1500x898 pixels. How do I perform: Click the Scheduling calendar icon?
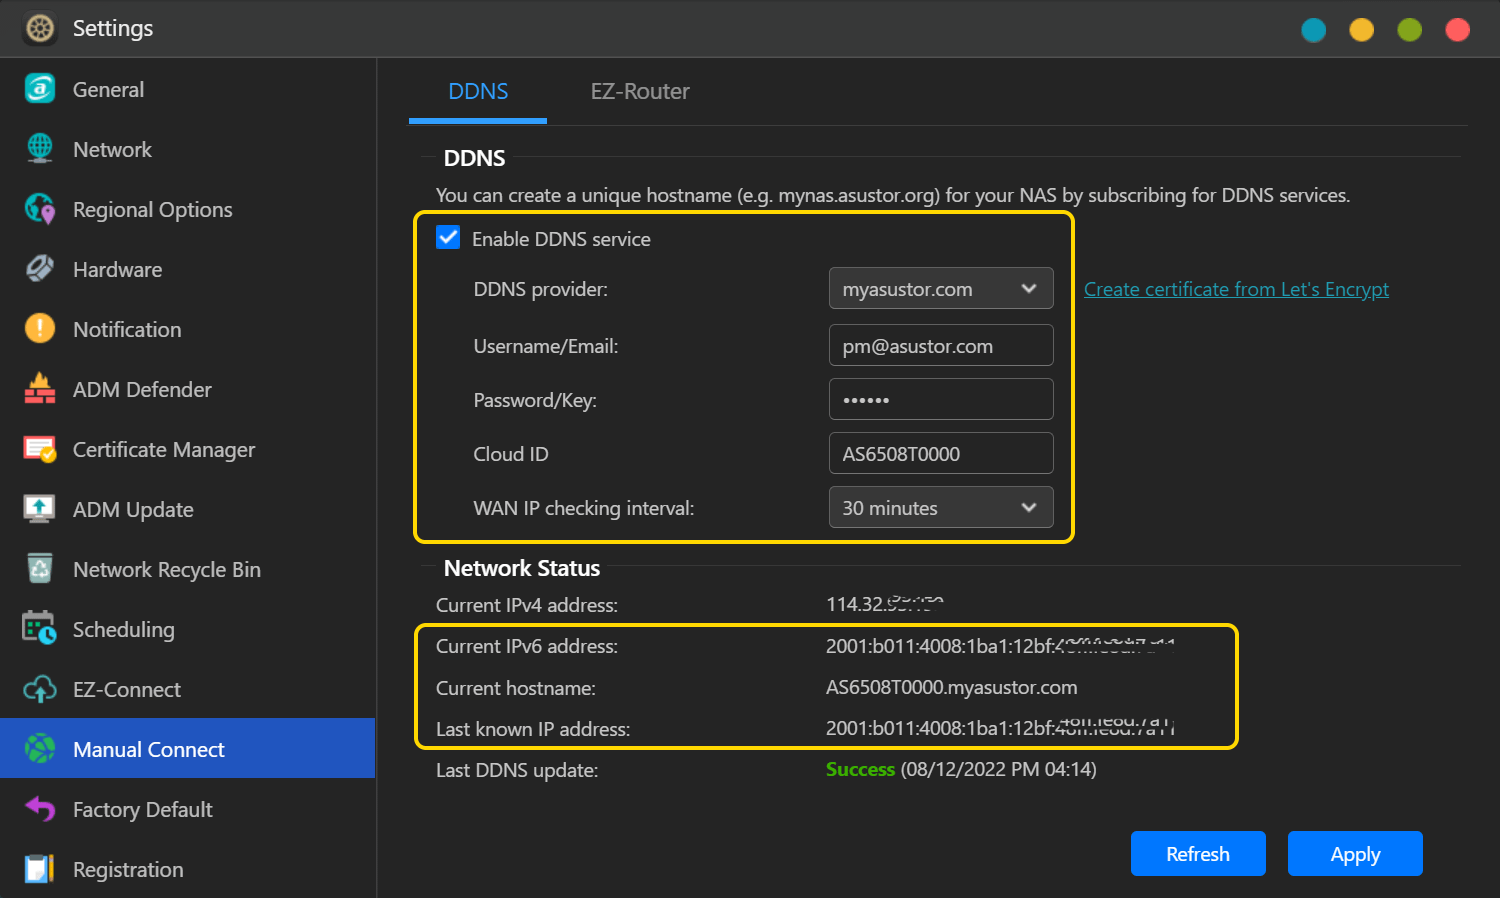40,629
